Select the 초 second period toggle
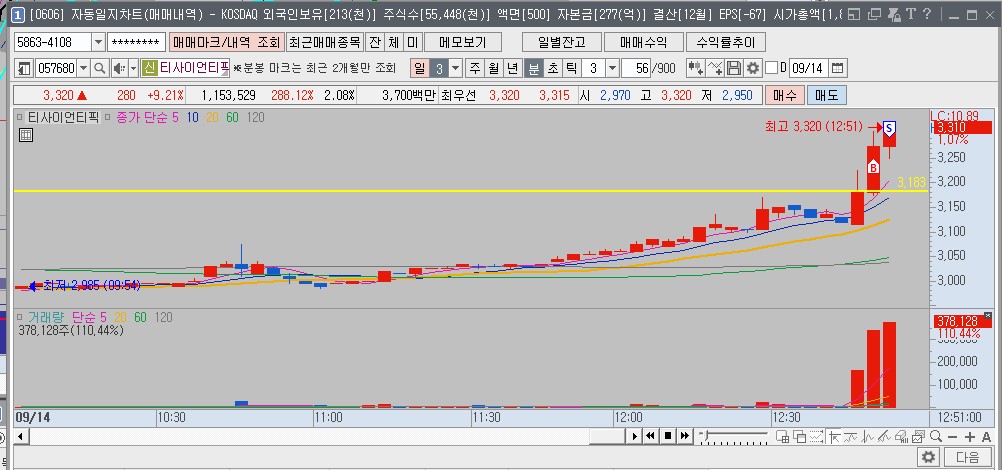Screen dimensions: 1002x470 tap(553, 68)
